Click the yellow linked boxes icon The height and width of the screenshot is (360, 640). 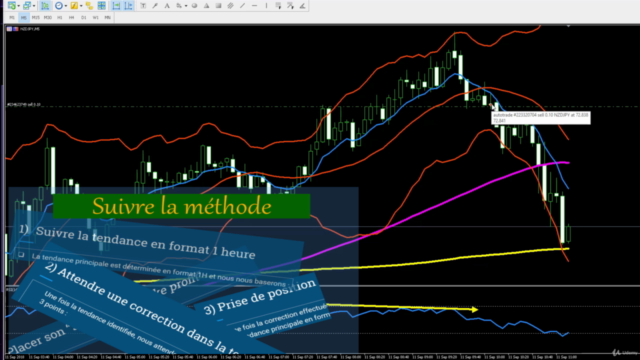[x=89, y=6]
